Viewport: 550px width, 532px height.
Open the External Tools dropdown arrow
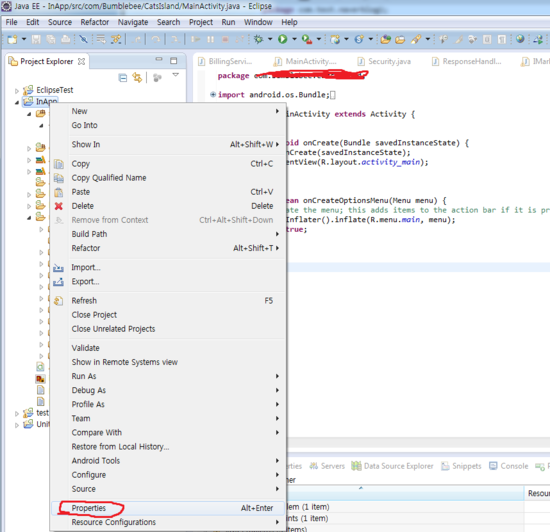pos(319,39)
